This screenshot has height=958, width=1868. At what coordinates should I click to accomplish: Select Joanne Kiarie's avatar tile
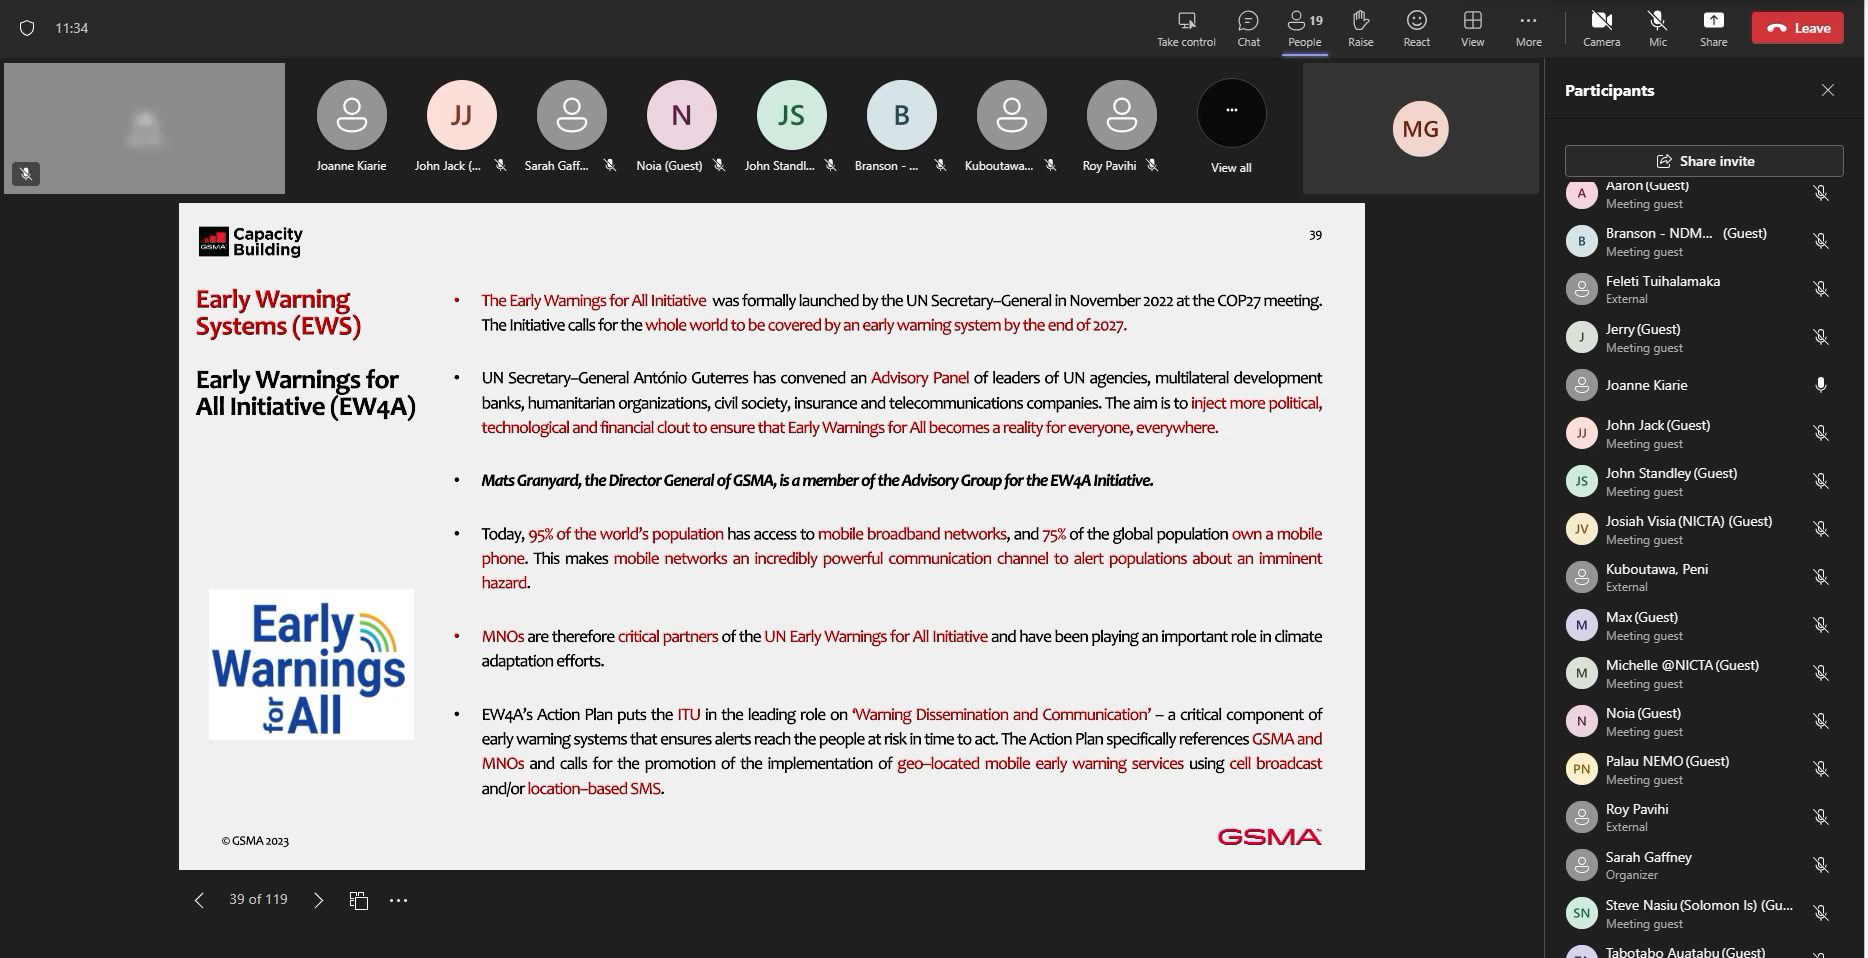(351, 115)
